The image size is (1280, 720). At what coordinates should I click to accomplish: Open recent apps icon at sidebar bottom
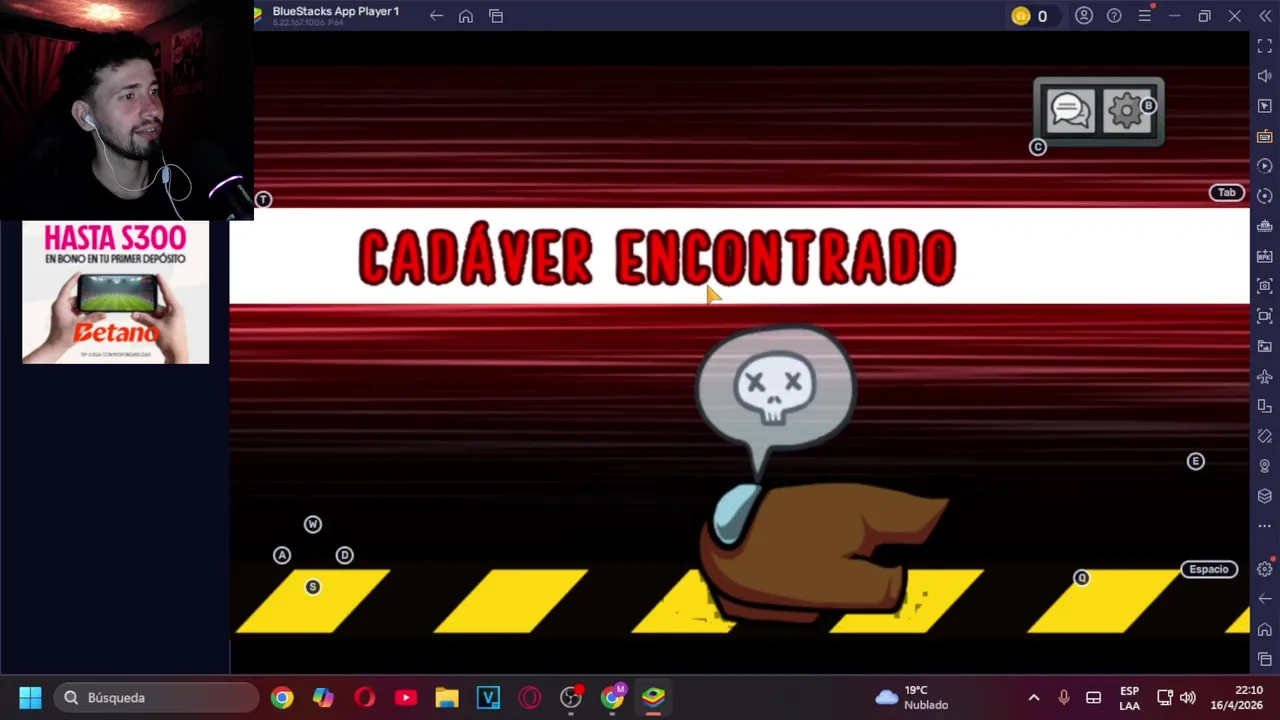pyautogui.click(x=1265, y=659)
